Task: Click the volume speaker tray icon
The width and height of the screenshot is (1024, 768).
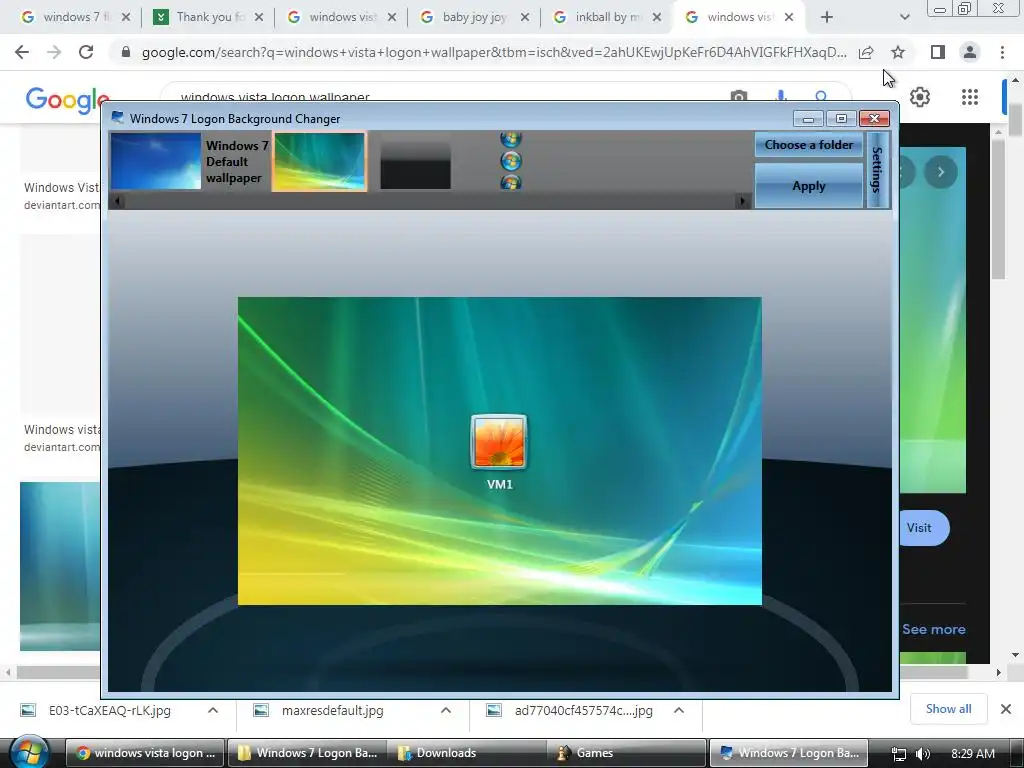Action: [x=923, y=754]
